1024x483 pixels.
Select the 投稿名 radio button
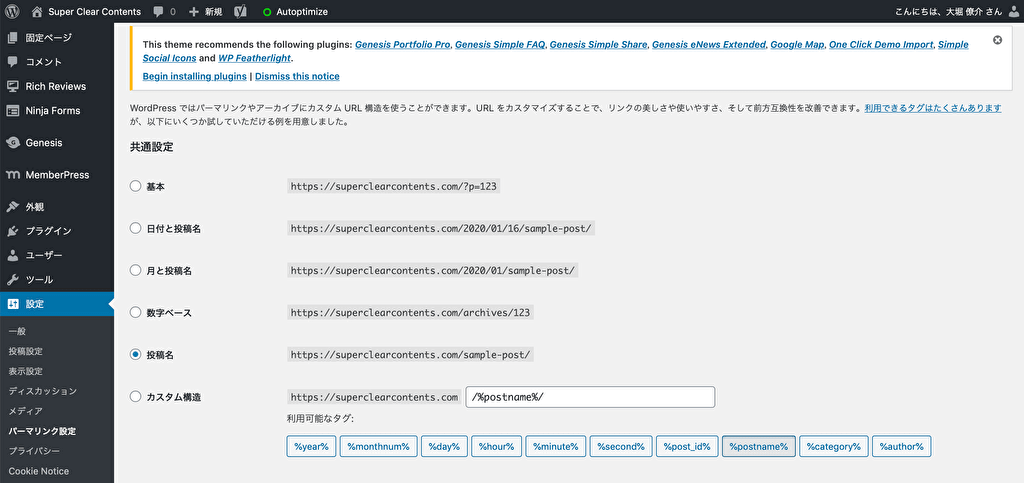(x=135, y=354)
